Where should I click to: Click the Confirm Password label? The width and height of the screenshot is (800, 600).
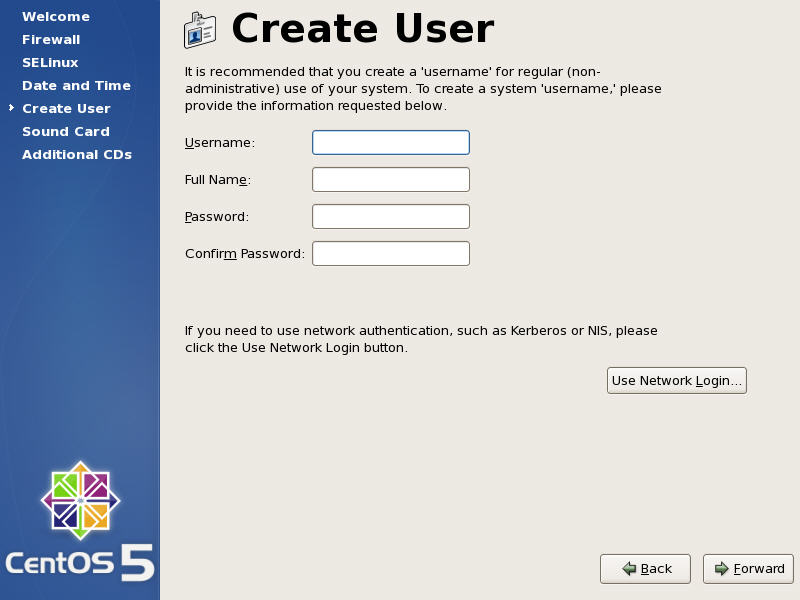pos(245,254)
